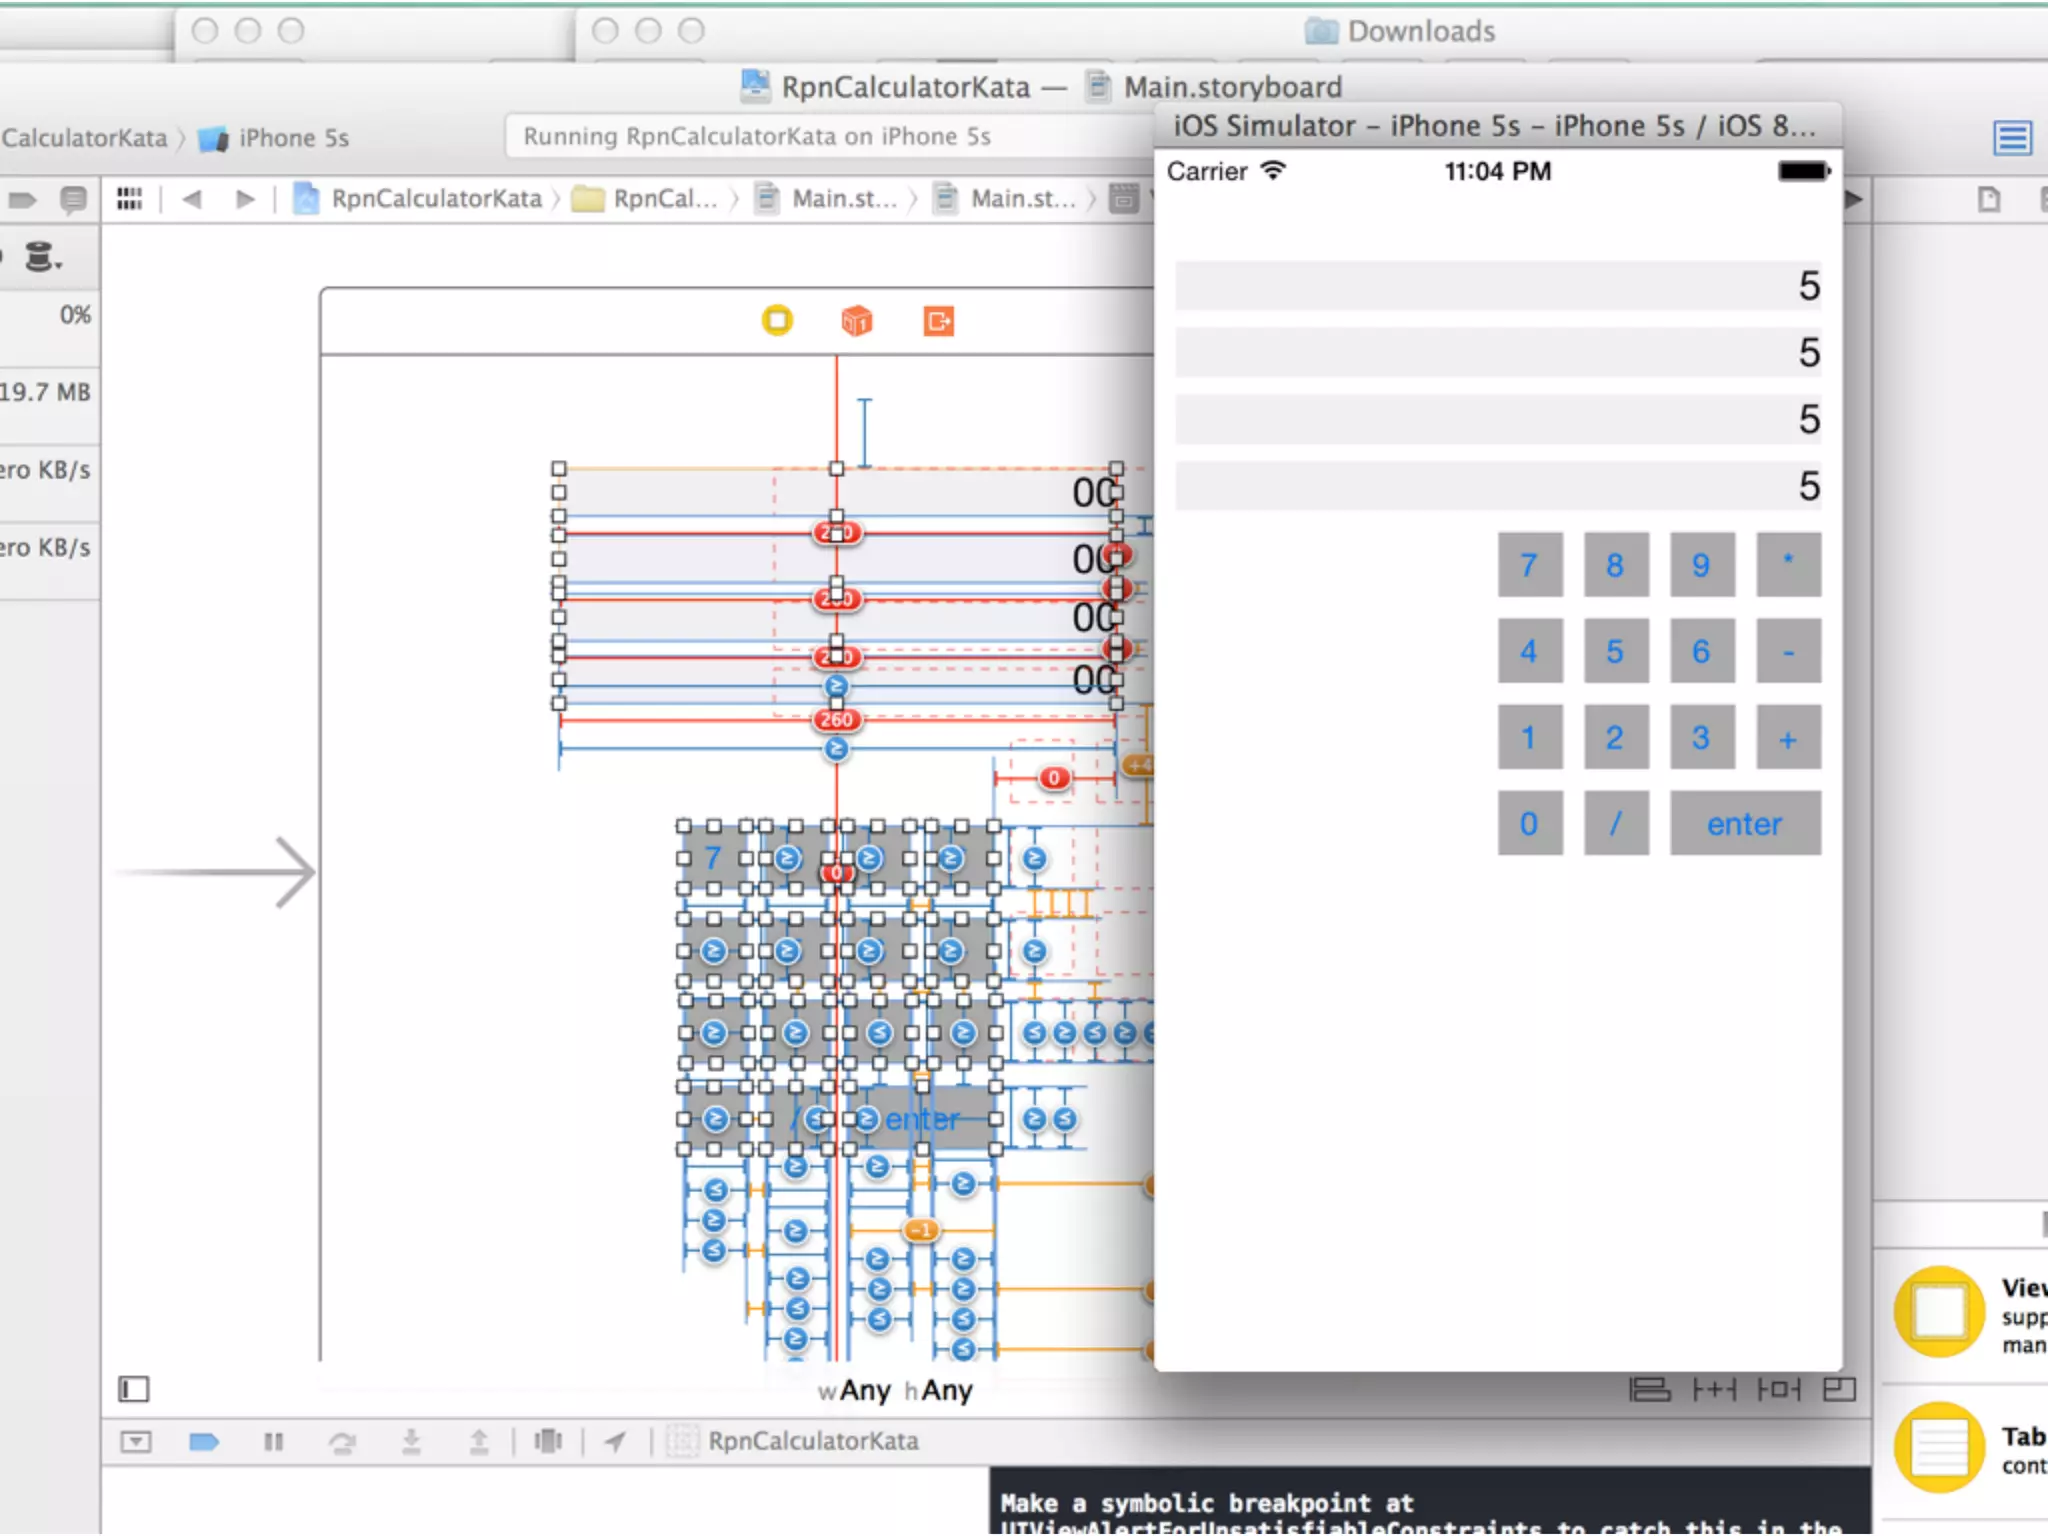The image size is (2048, 1536).
Task: Open the Align constraints tool
Action: pos(1649,1389)
